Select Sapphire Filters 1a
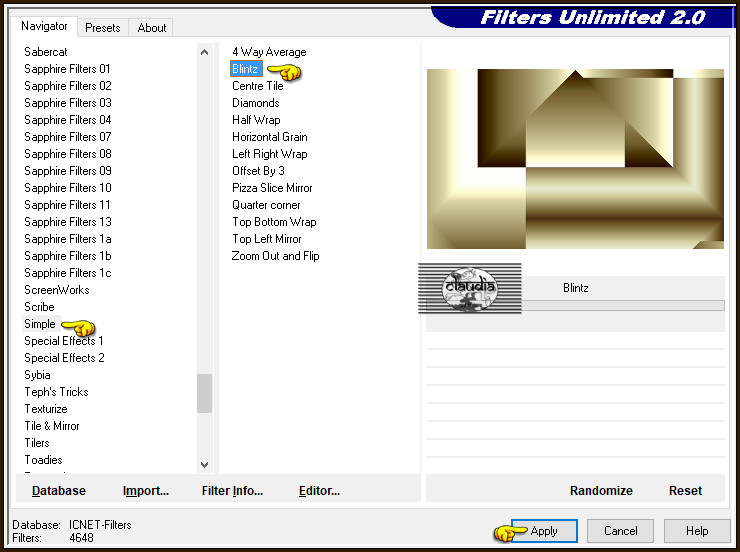 pos(67,239)
